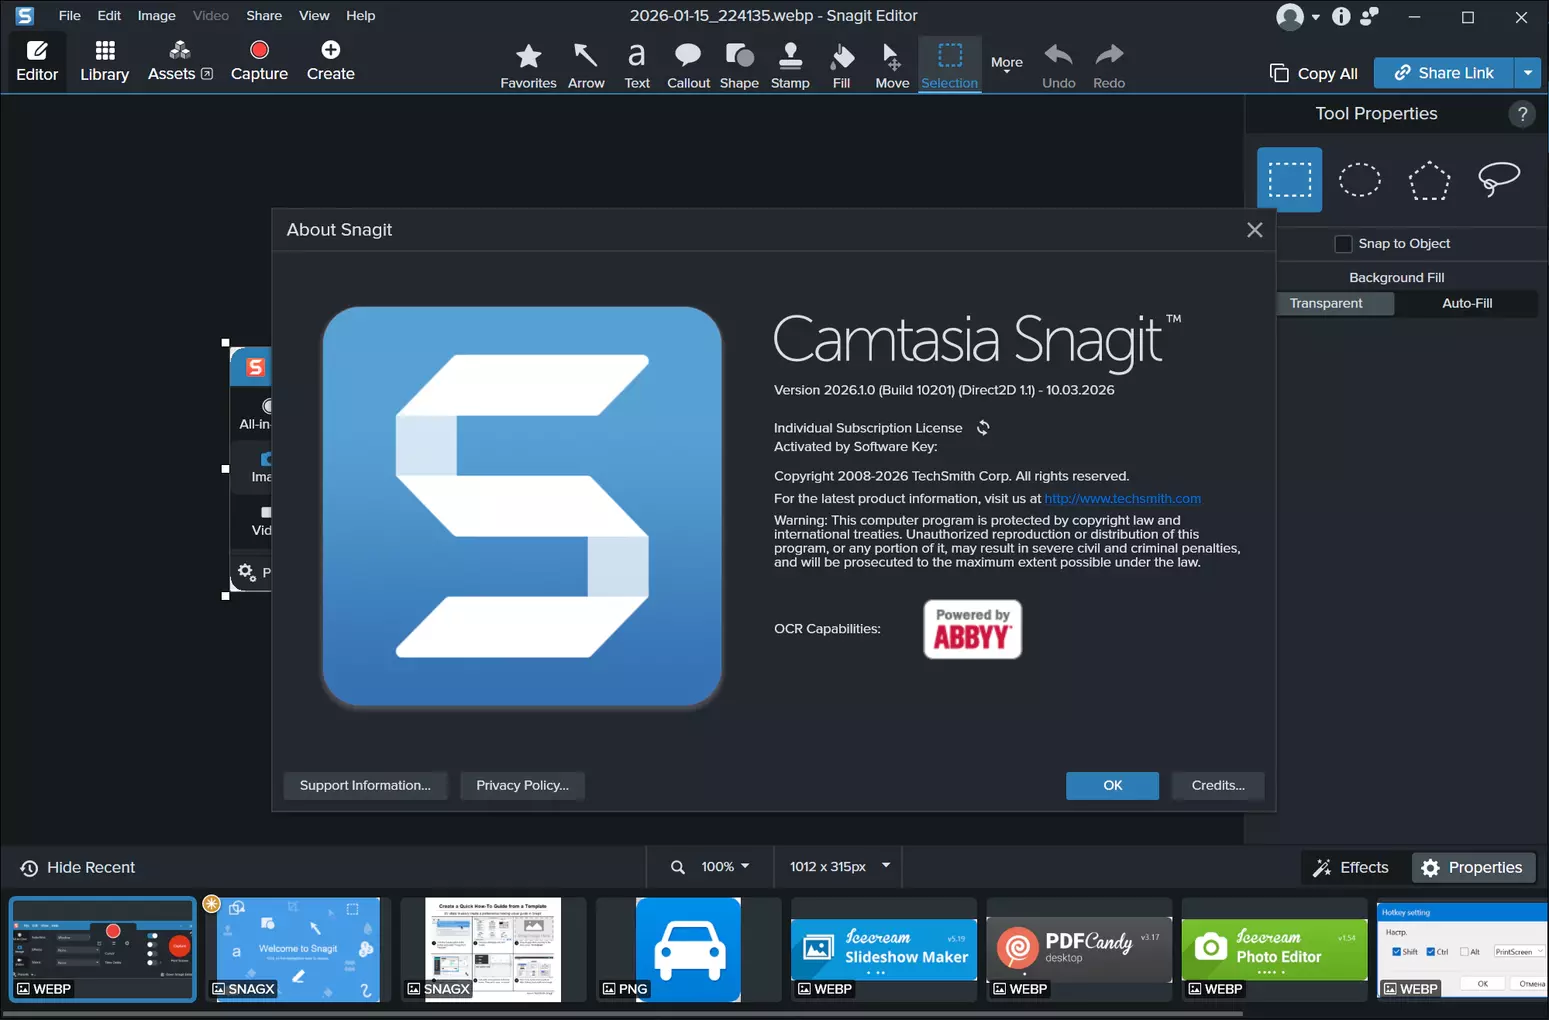Toggle the Effects panel
Viewport: 1549px width, 1020px height.
pos(1351,868)
